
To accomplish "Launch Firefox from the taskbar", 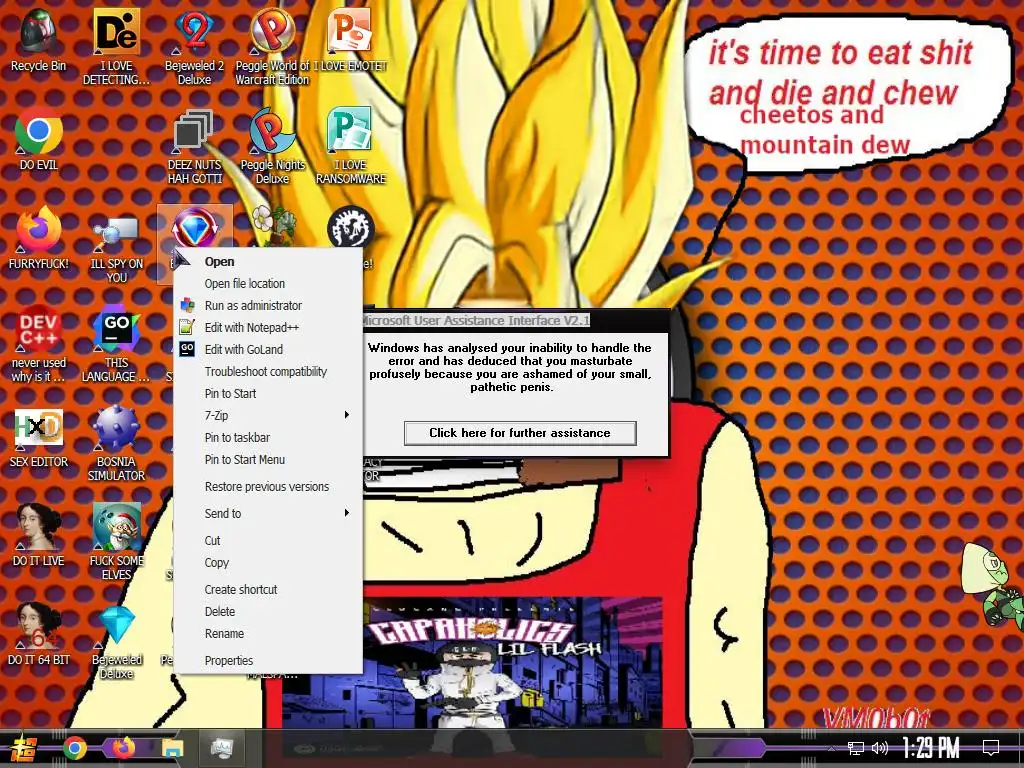I will (x=123, y=748).
